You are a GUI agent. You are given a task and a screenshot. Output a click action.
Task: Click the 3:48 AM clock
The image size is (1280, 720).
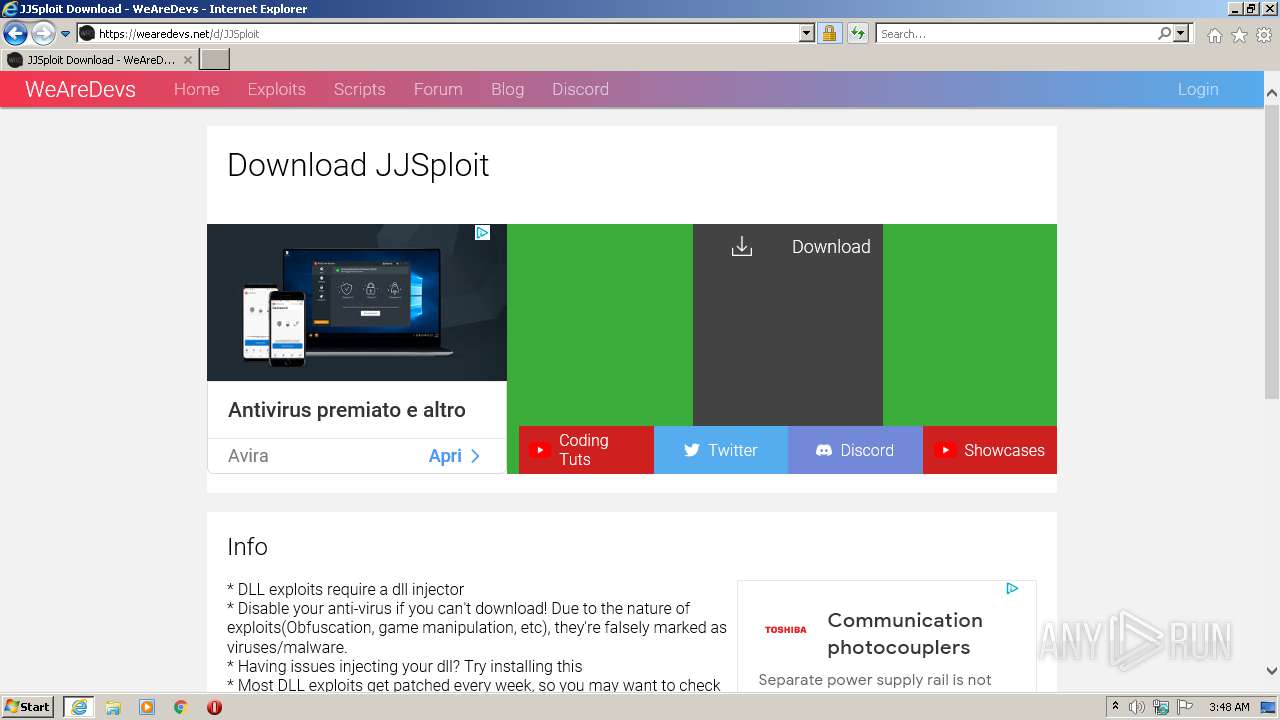[1229, 707]
